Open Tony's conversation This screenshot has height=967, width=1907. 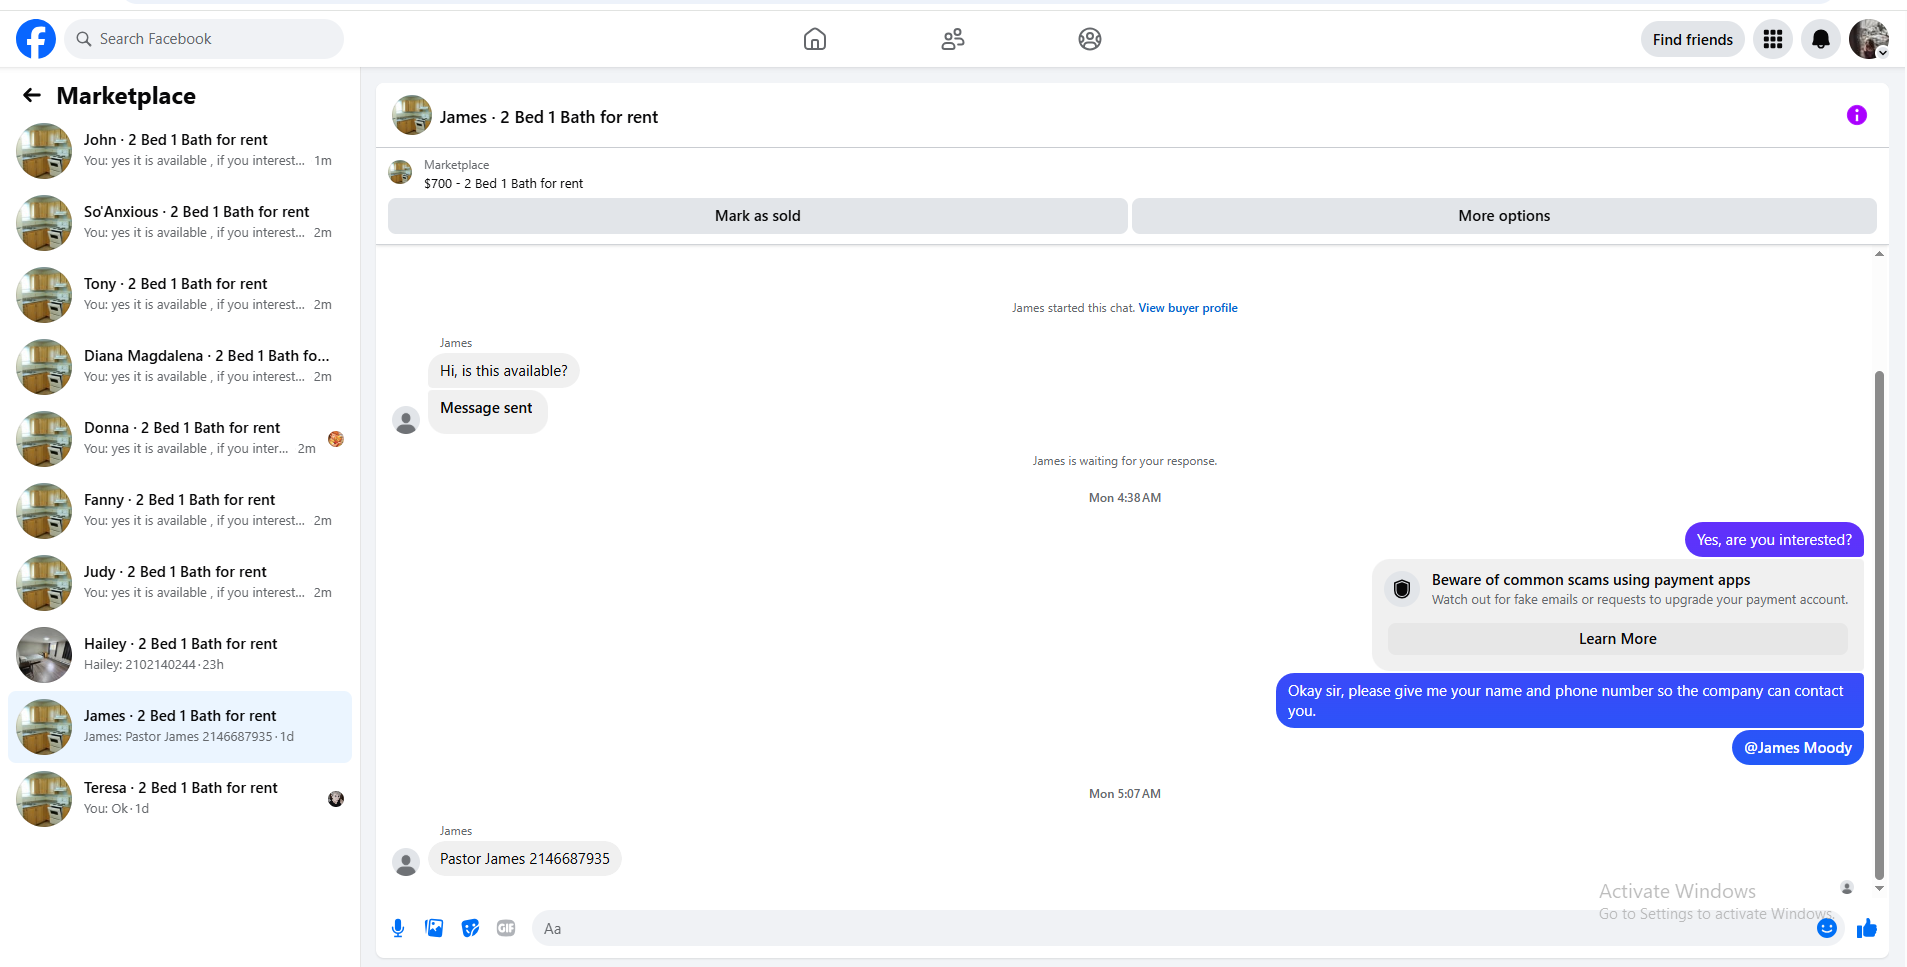[x=180, y=295]
